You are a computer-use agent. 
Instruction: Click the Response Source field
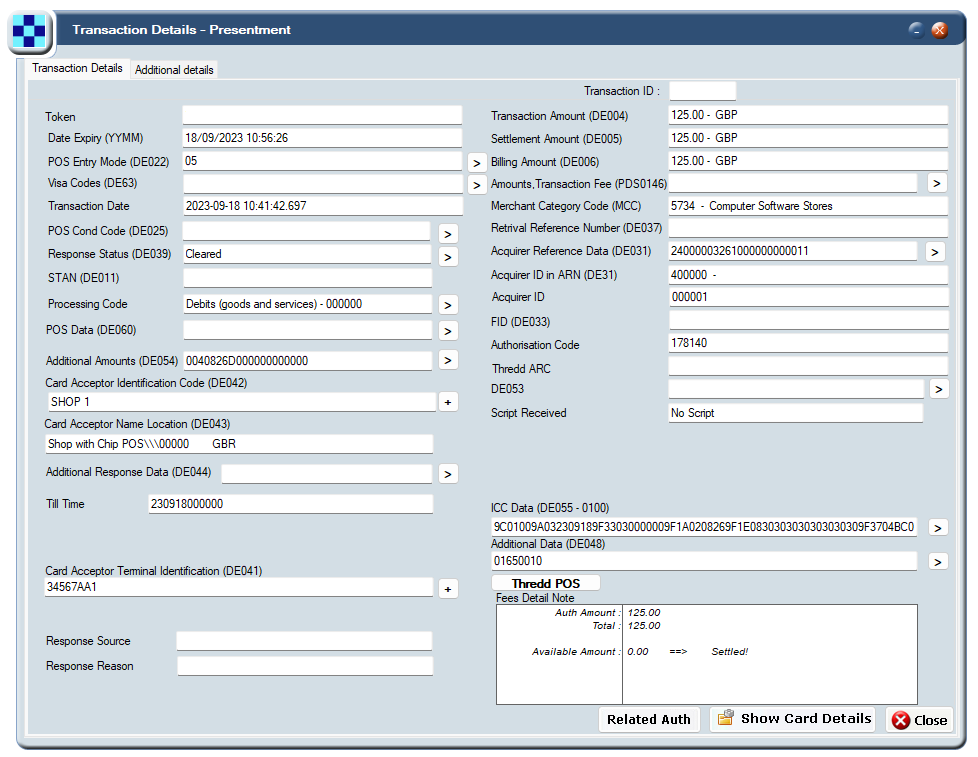[304, 641]
